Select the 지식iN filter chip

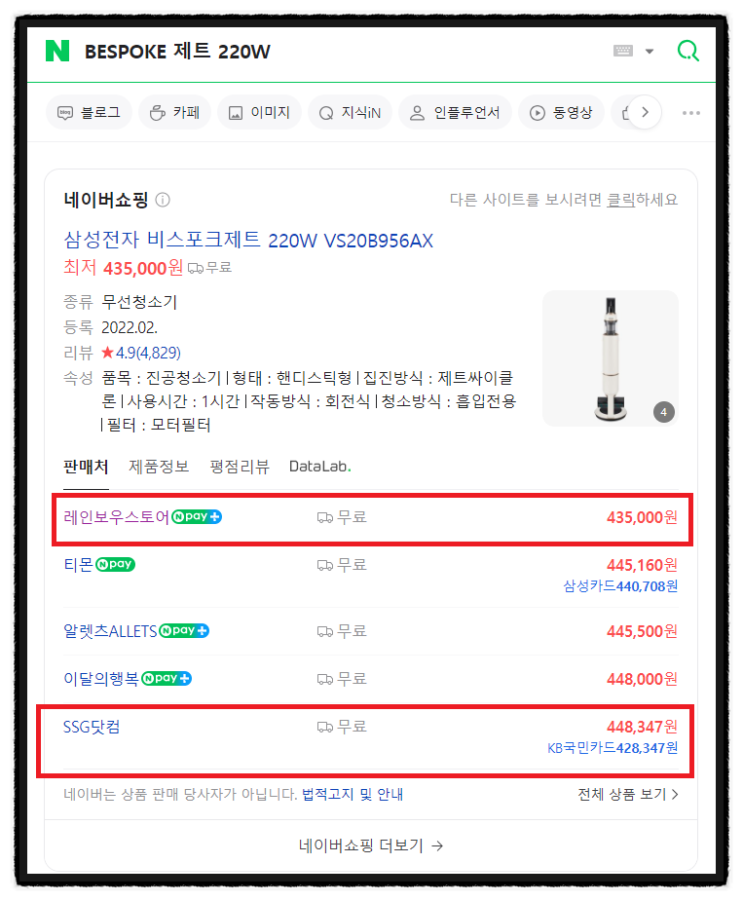coord(350,112)
